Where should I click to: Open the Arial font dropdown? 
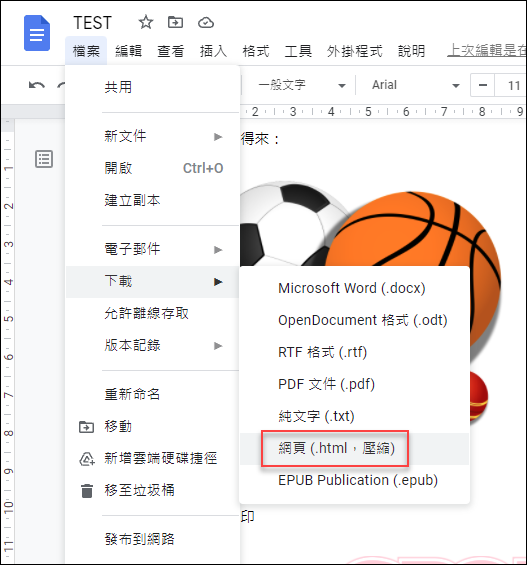pyautogui.click(x=415, y=85)
